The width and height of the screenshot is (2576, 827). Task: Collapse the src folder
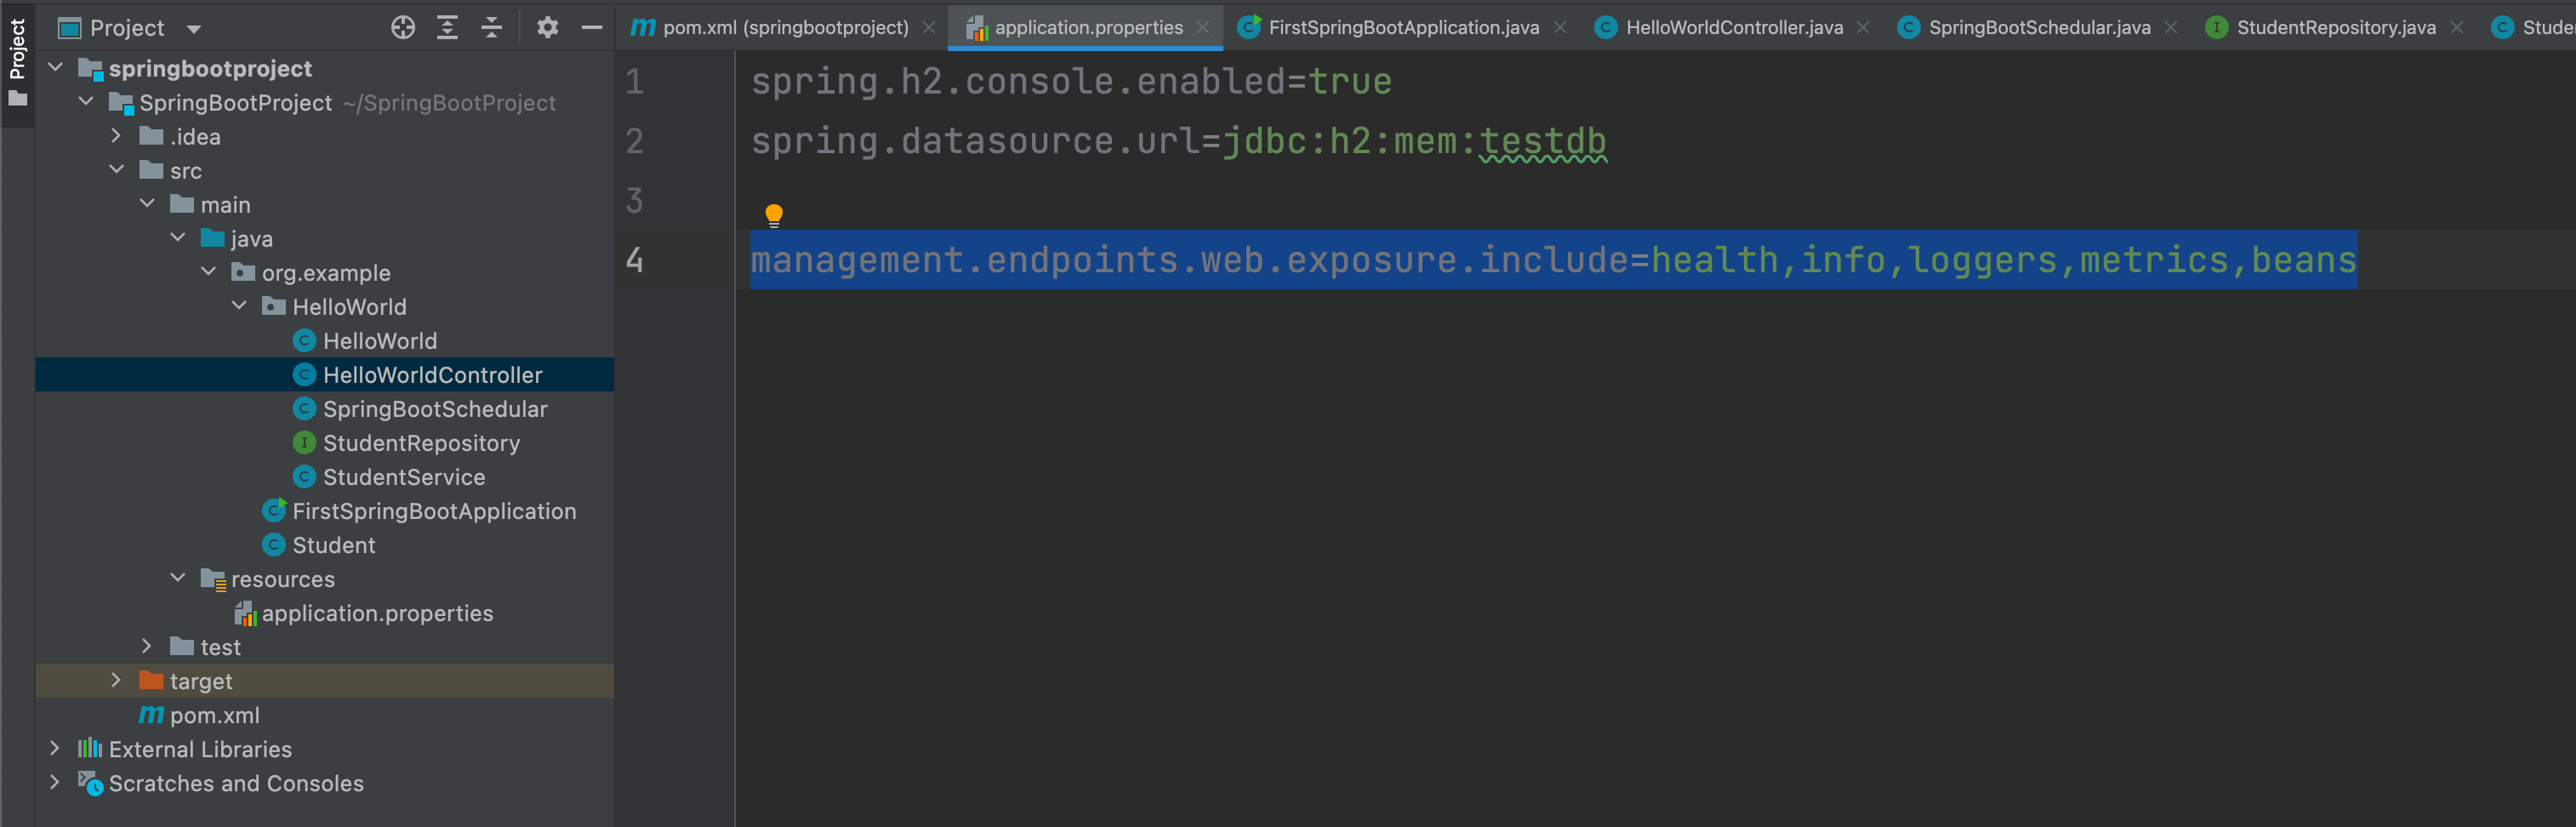117,169
